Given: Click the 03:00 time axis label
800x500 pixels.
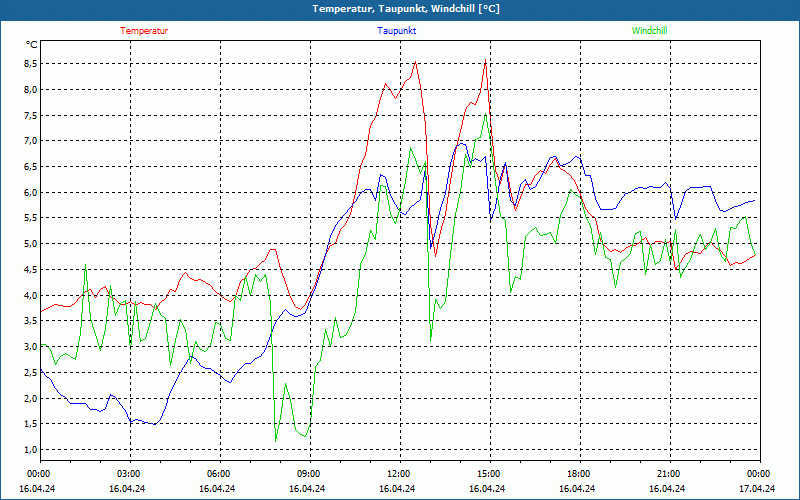Looking at the screenshot, I should click(x=129, y=474).
